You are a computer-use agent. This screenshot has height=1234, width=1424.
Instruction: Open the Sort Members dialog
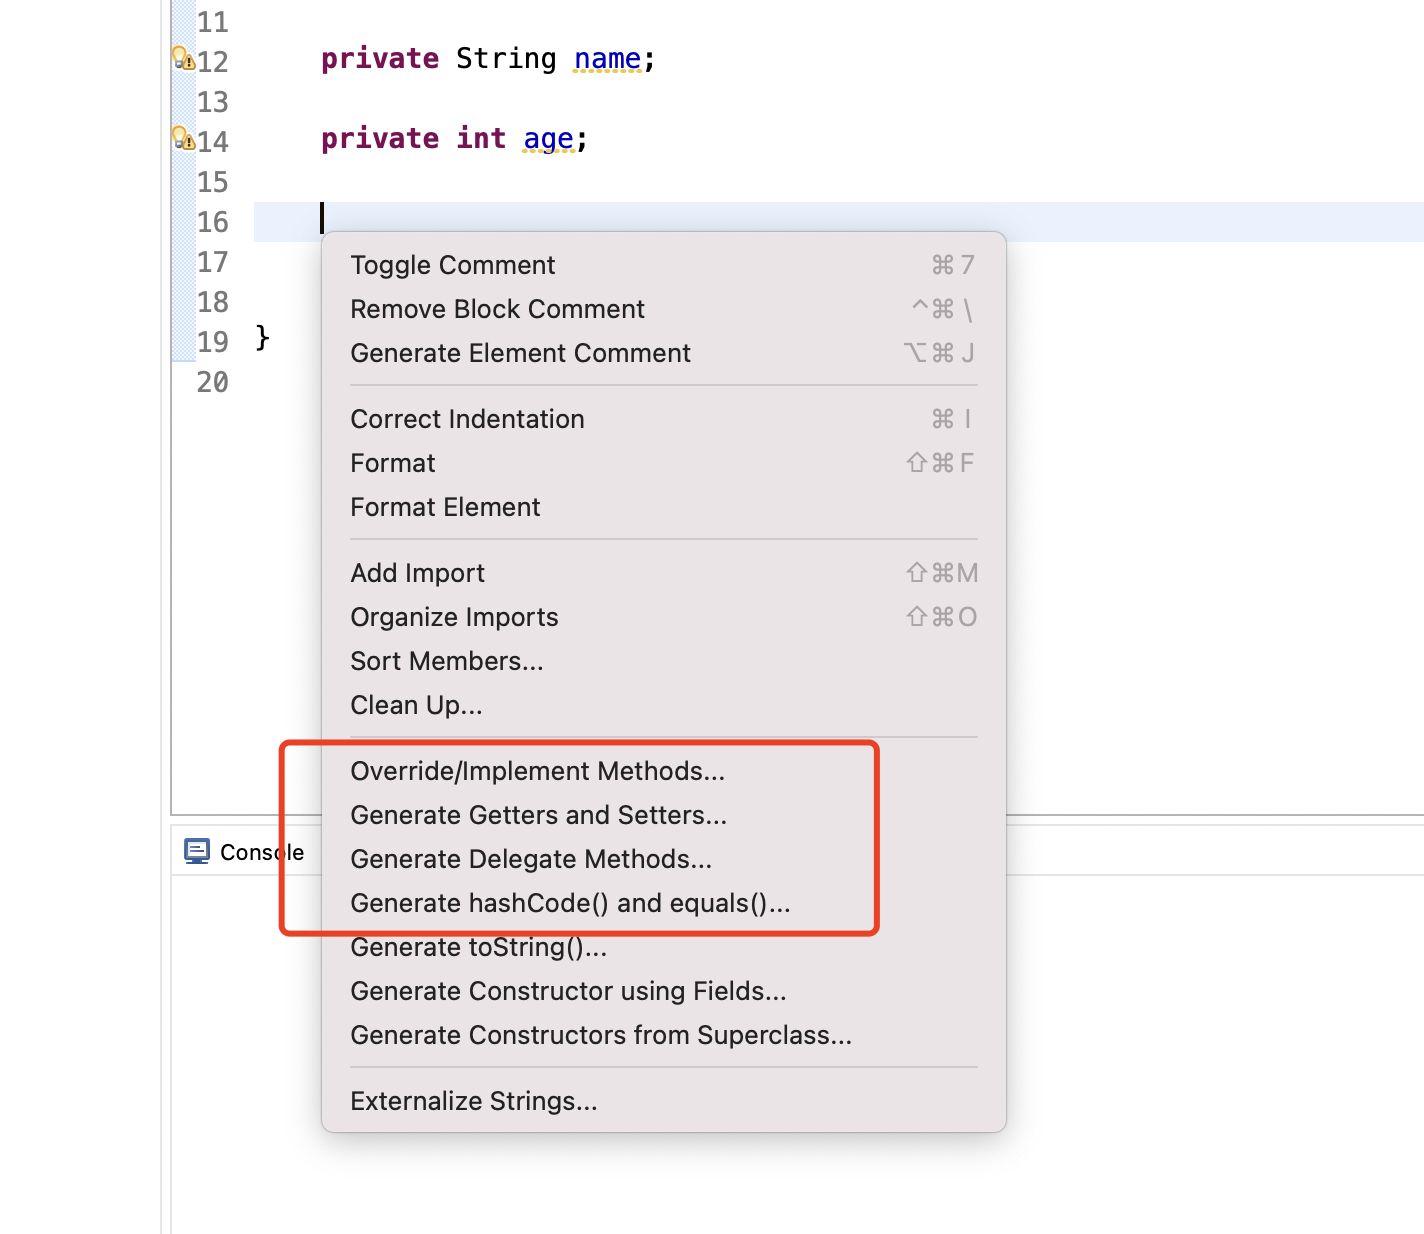(447, 661)
